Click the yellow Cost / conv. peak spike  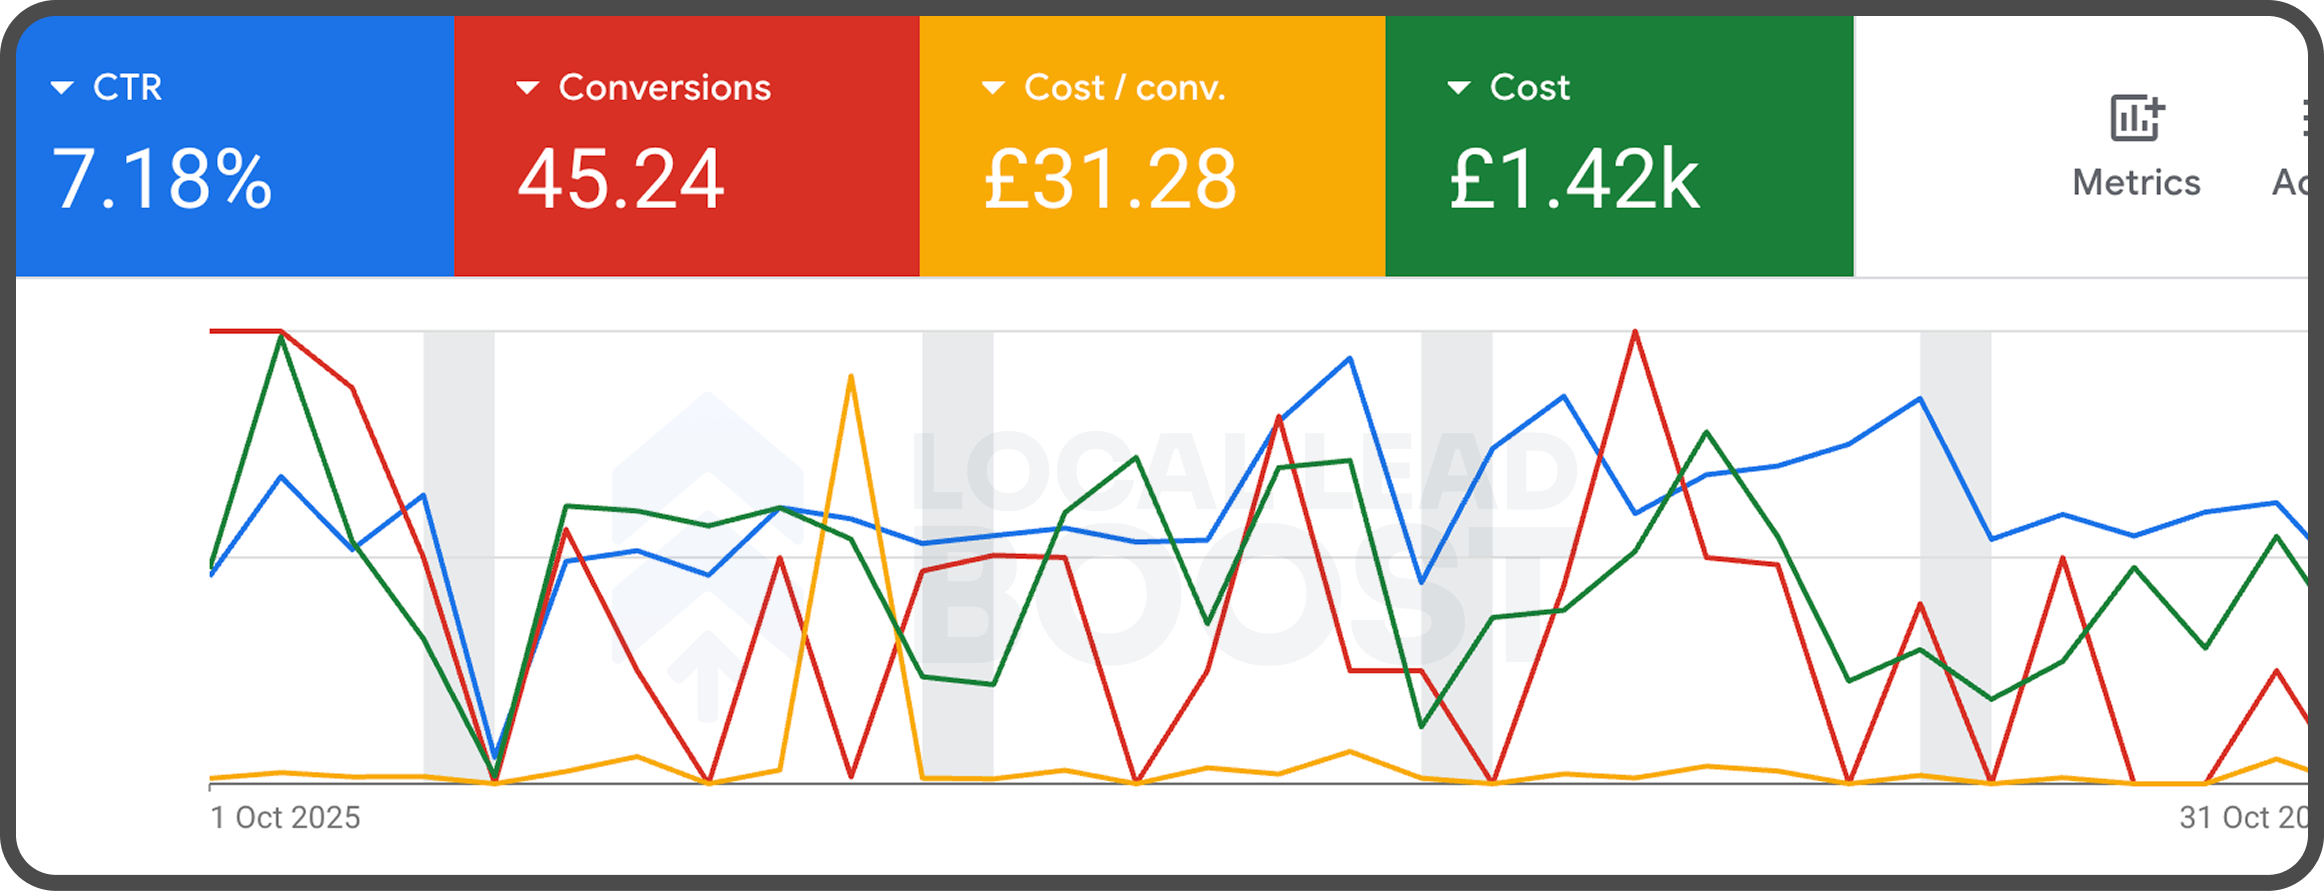(x=851, y=380)
